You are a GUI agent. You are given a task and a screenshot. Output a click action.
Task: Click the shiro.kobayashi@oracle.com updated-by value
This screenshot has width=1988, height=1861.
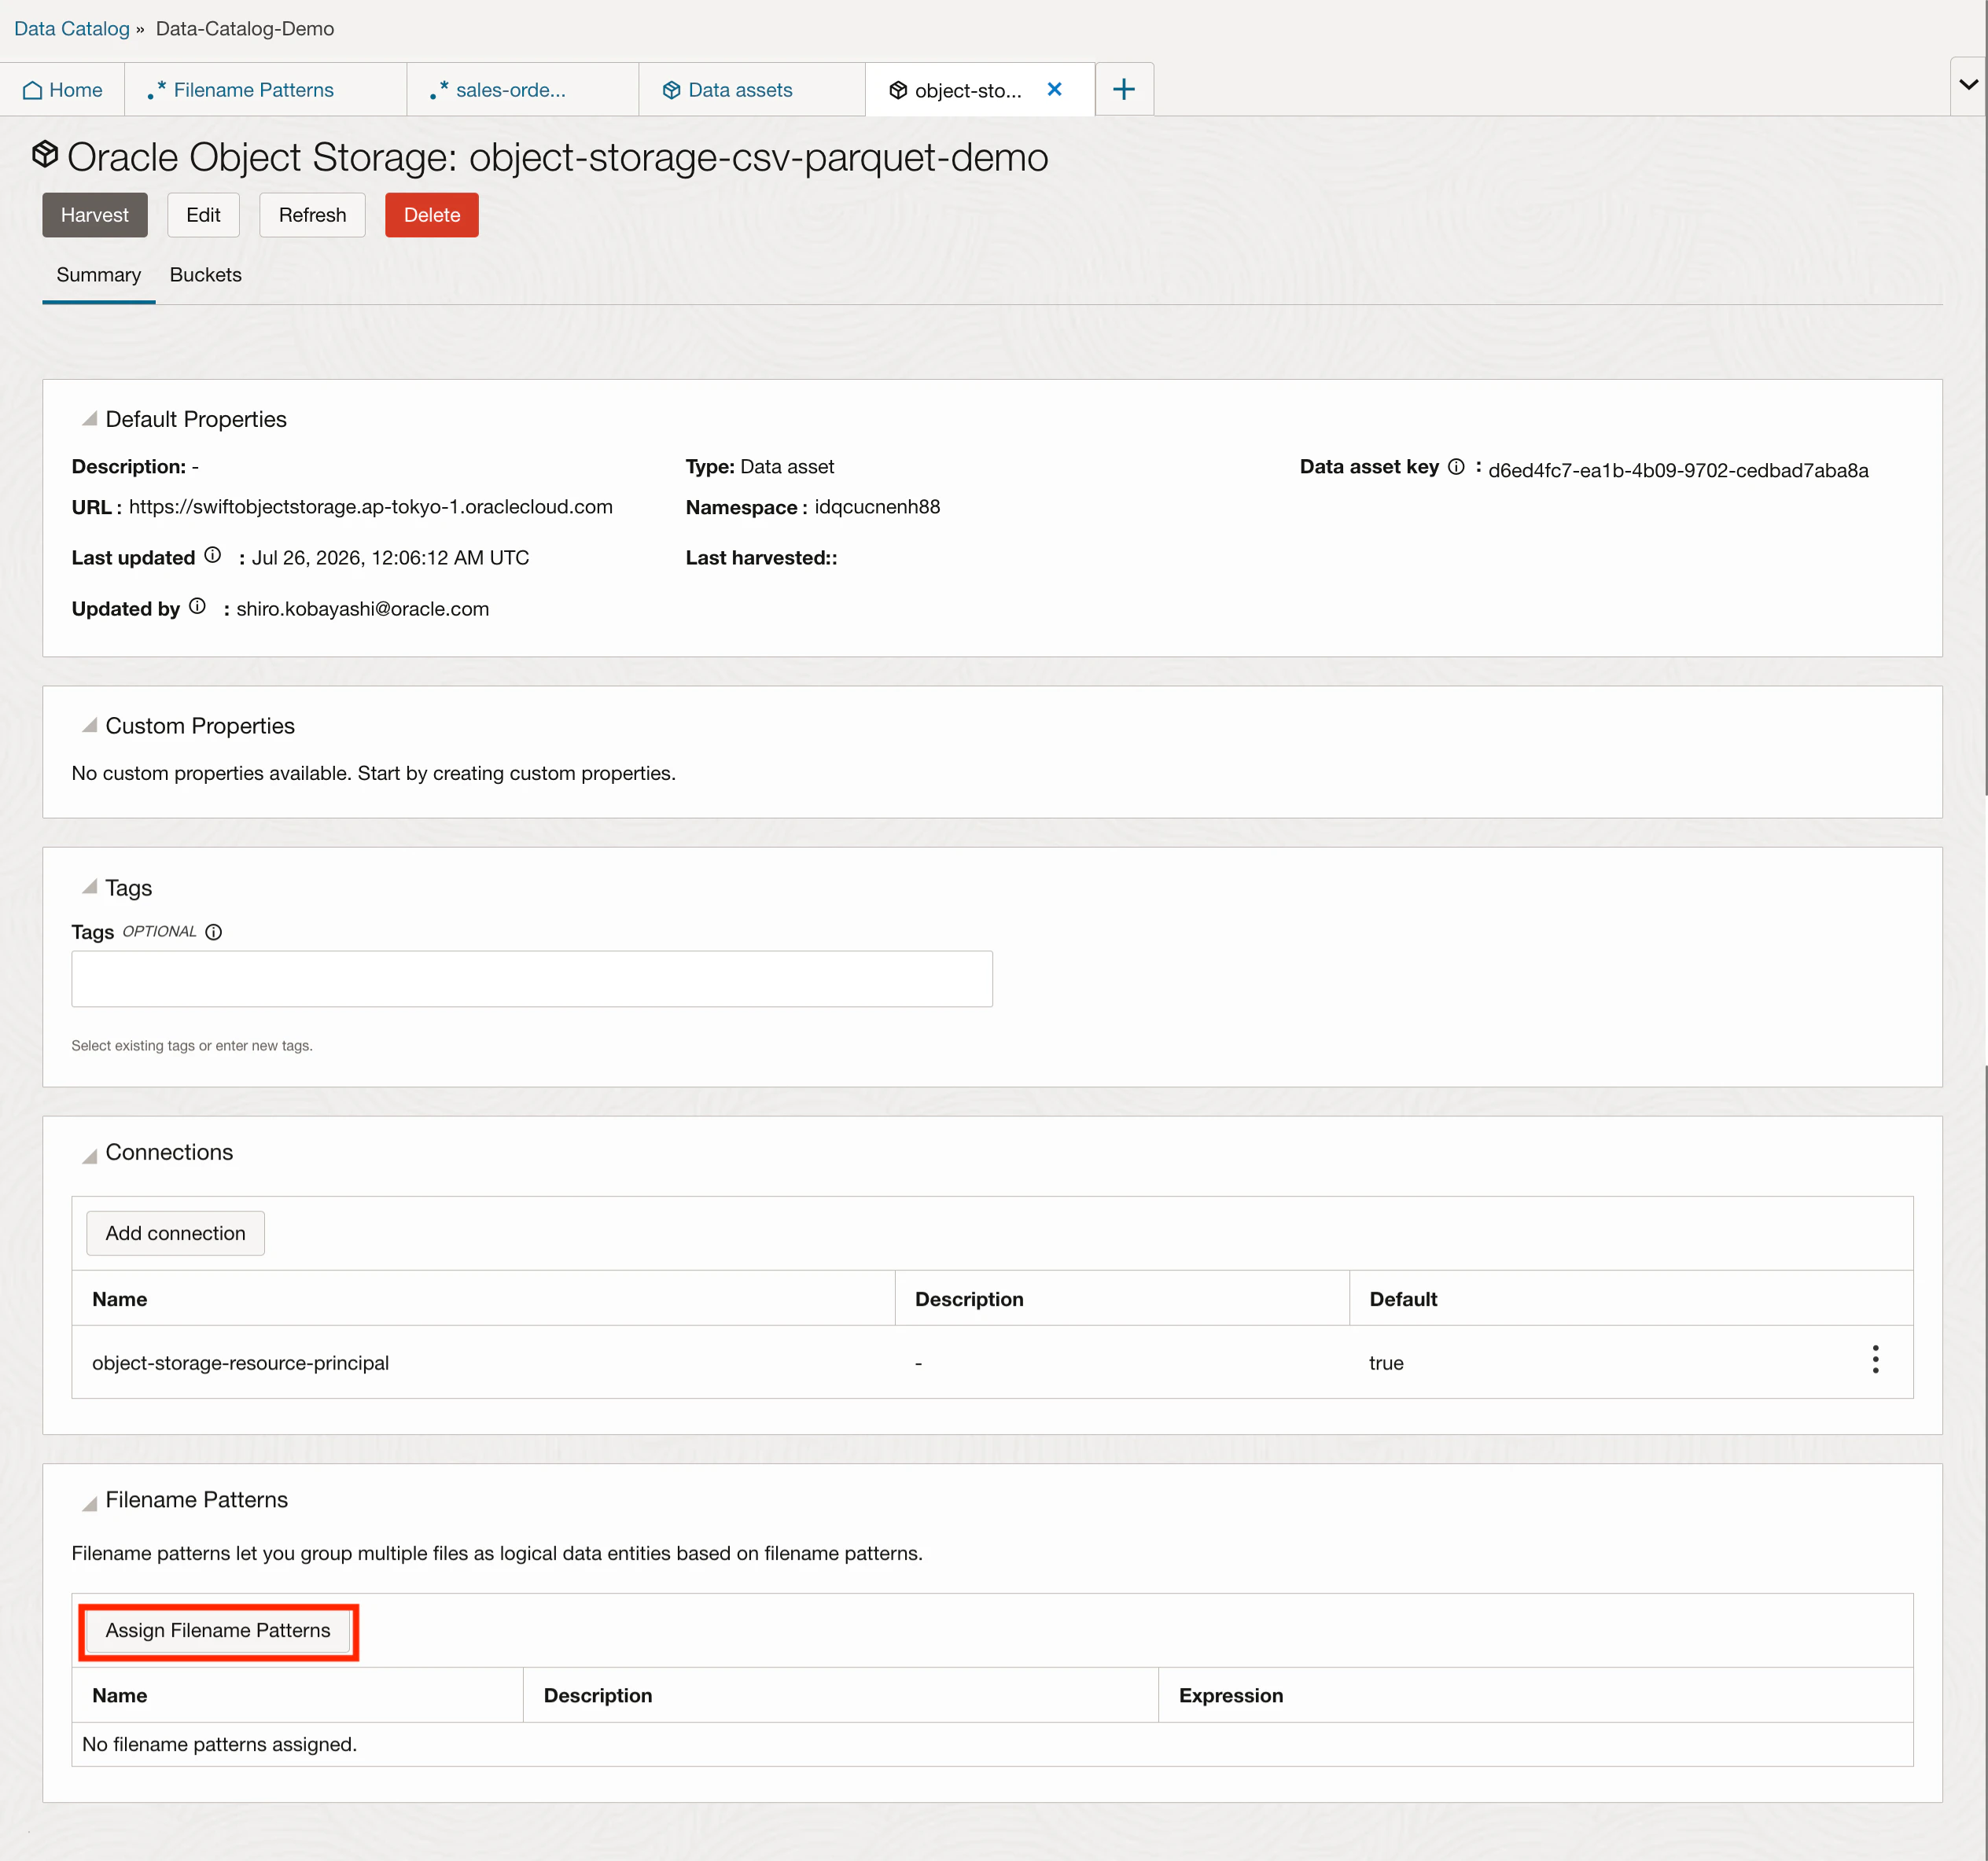363,609
